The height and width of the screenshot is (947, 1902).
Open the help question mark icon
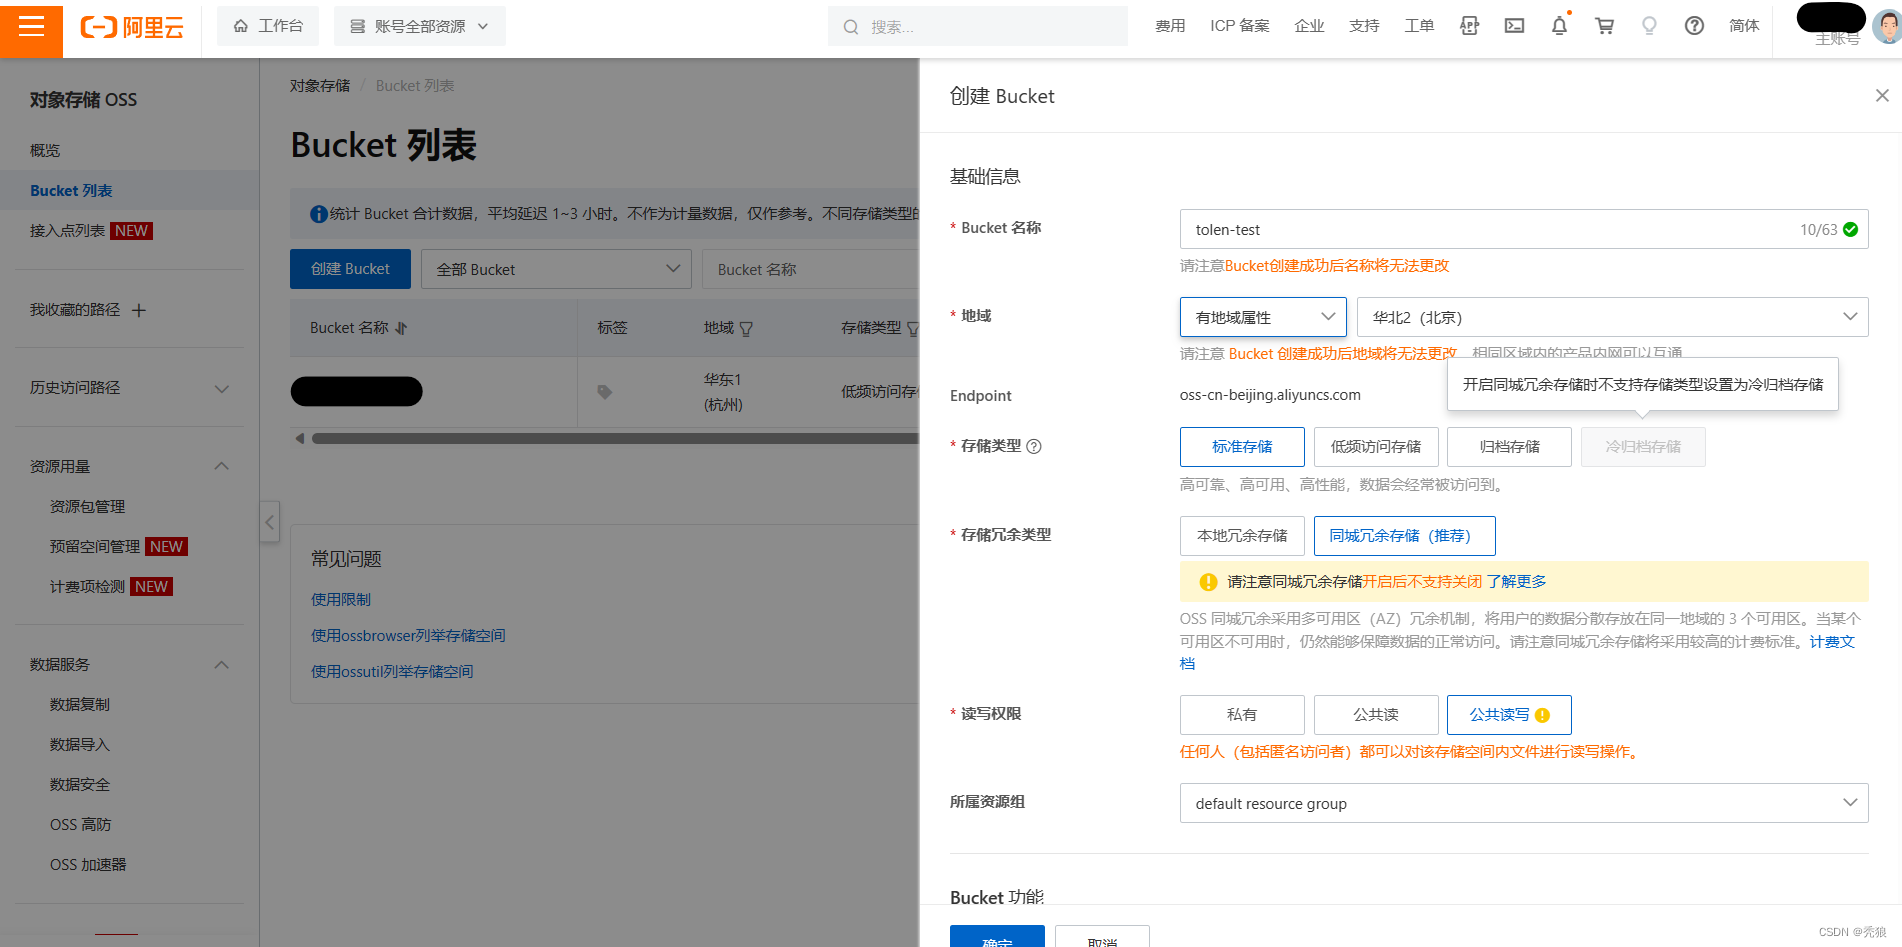pos(1694,26)
